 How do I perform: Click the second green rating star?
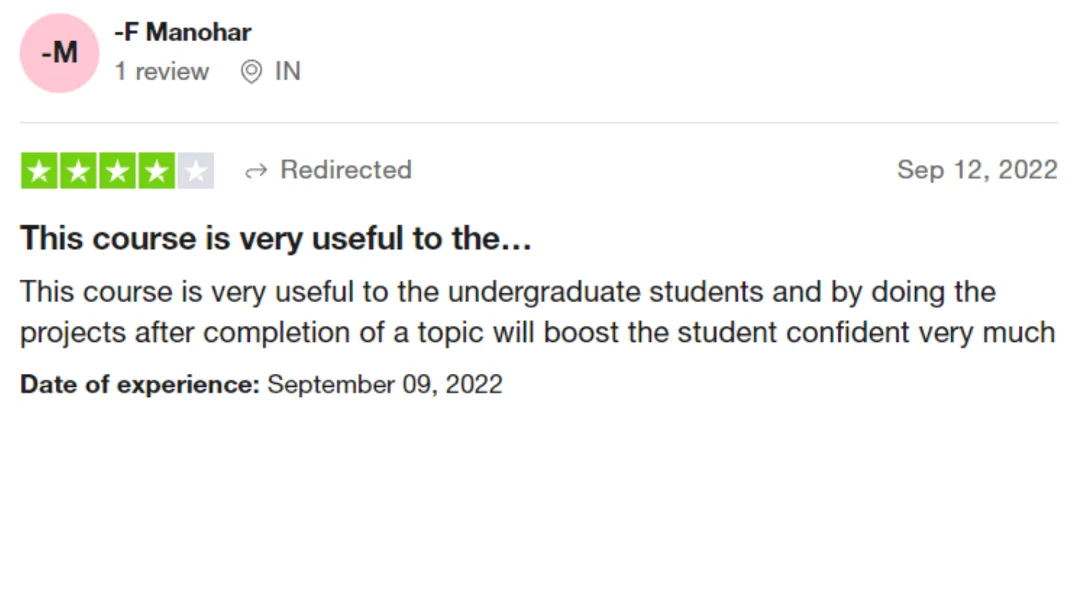[x=79, y=171]
